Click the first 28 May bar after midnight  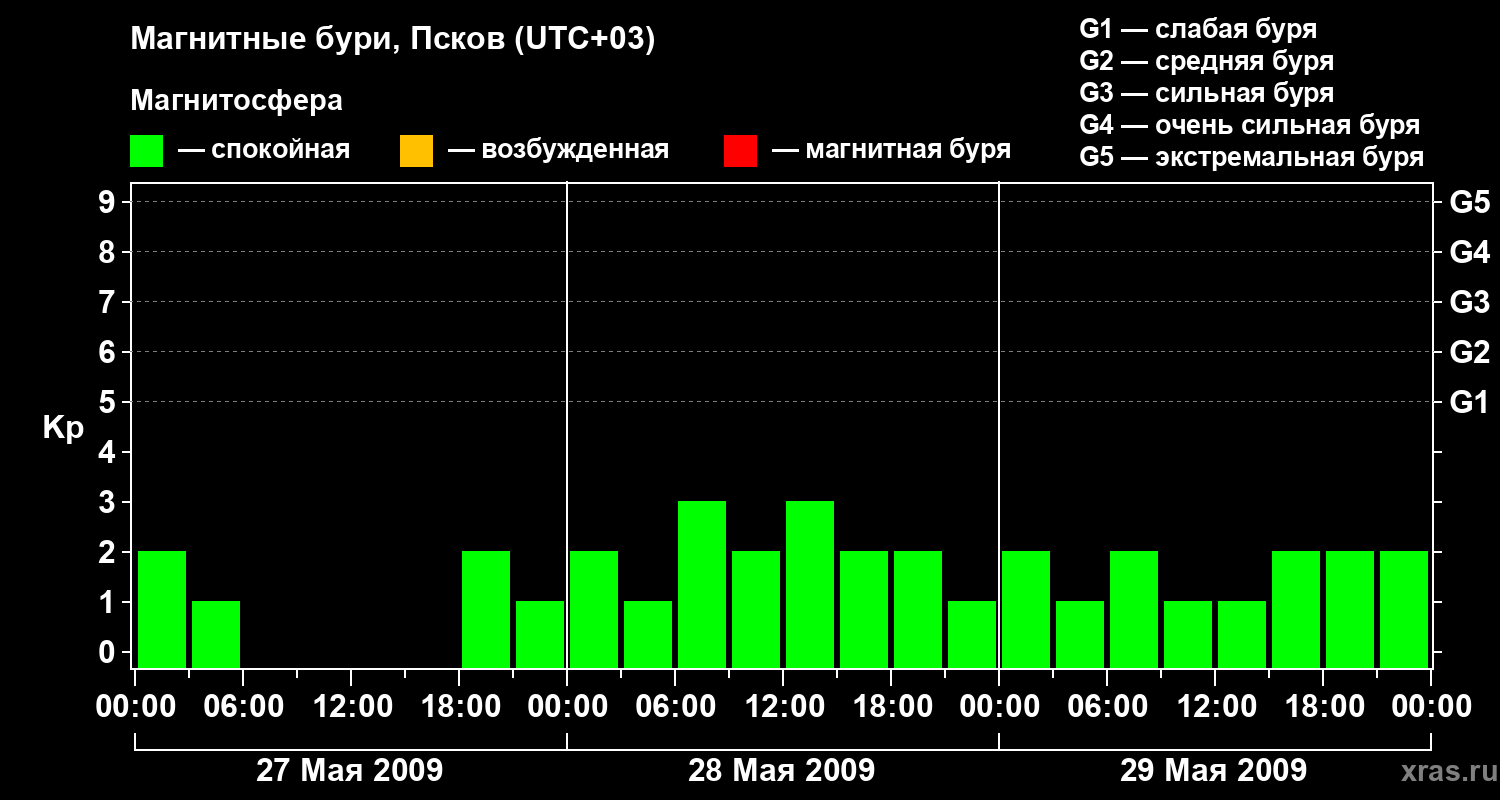tap(594, 610)
